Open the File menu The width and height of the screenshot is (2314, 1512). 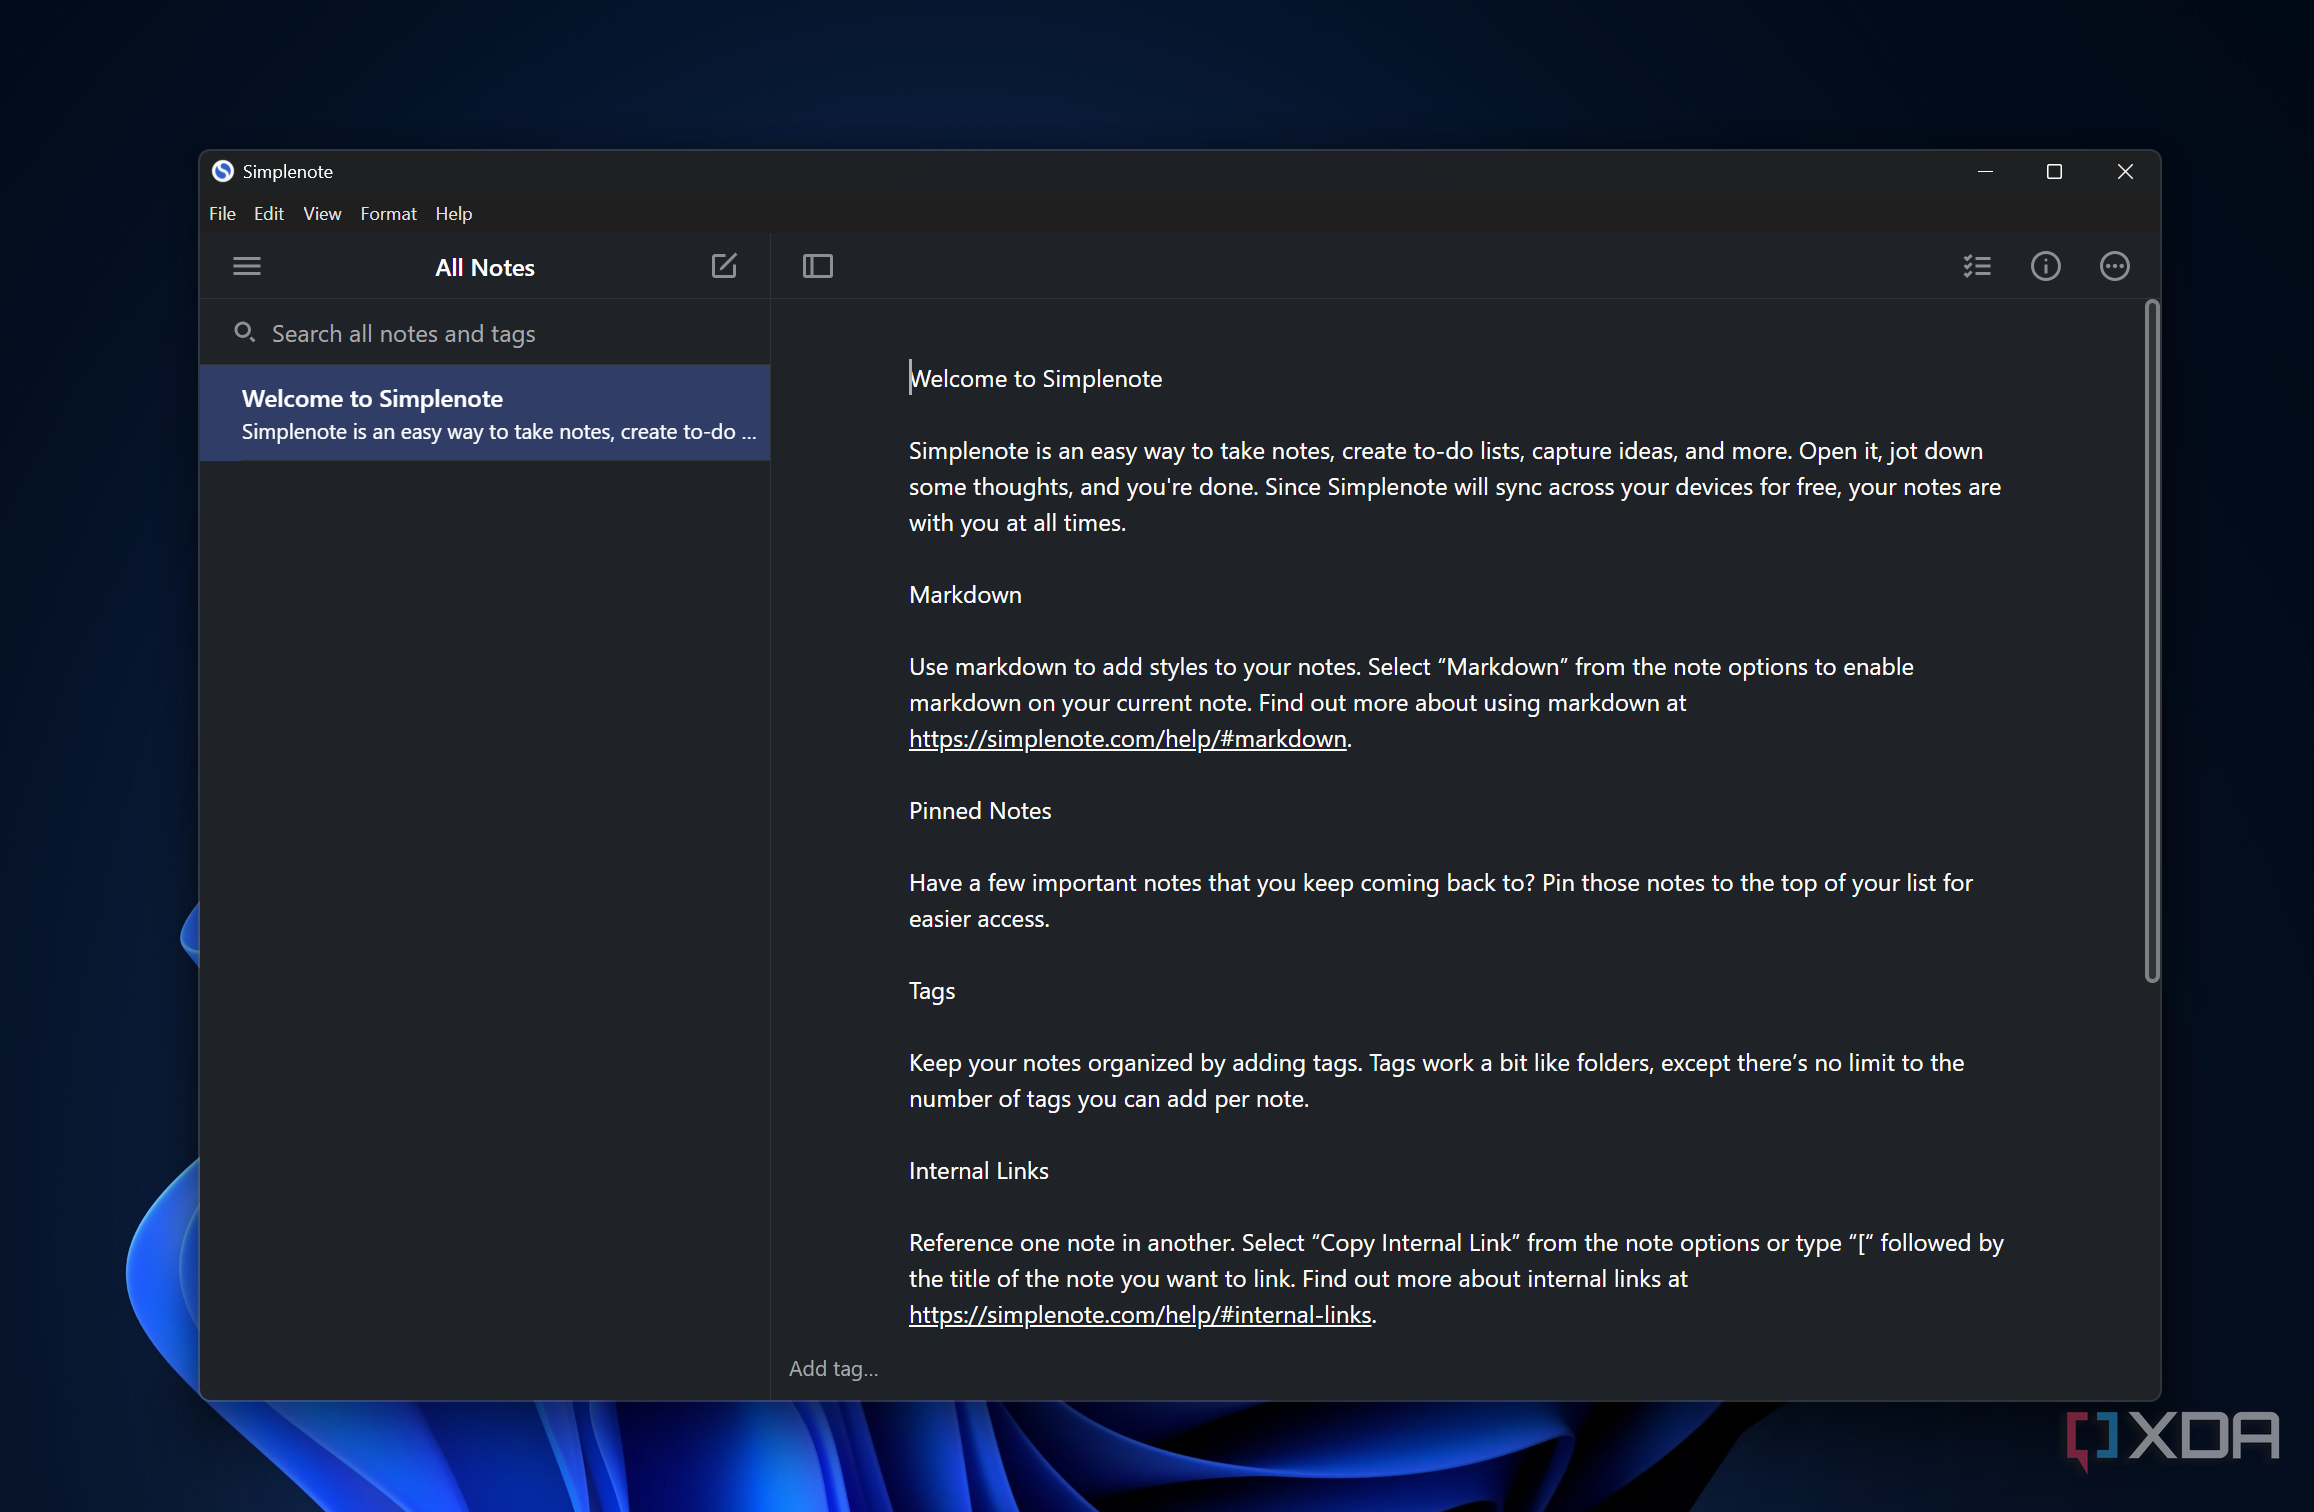click(x=222, y=214)
